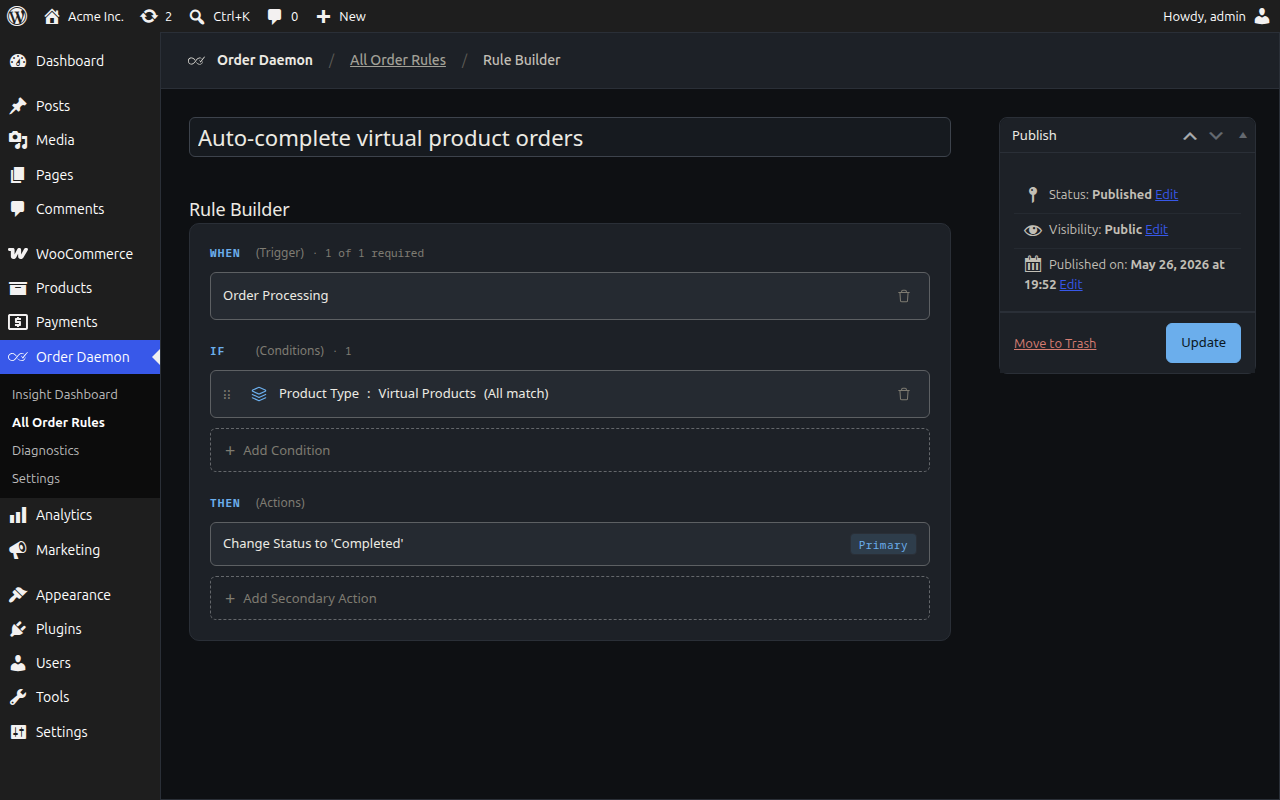Open Plugins in the sidebar

[x=80, y=629]
